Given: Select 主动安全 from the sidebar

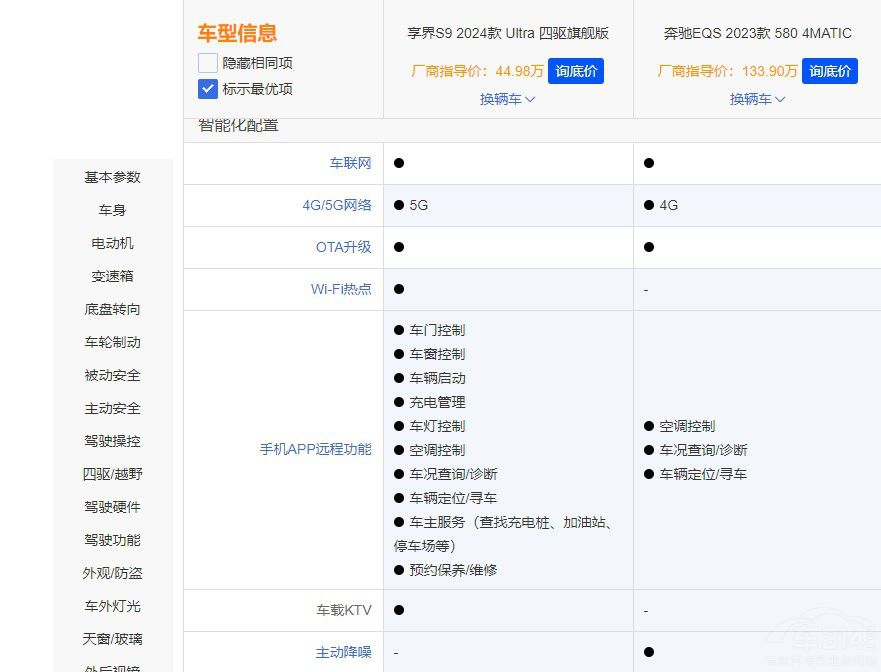Looking at the screenshot, I should [x=112, y=408].
